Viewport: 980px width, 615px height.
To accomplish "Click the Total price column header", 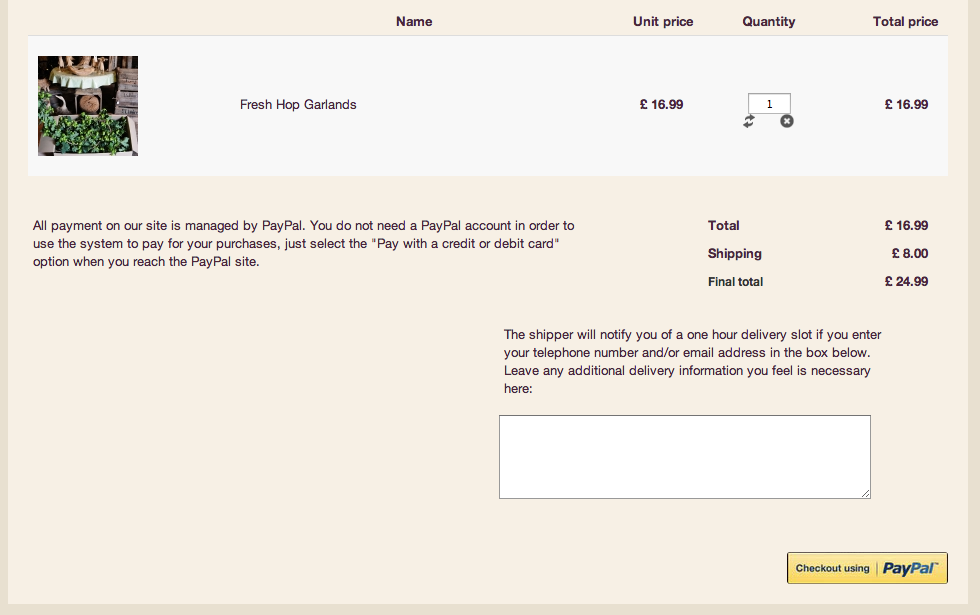I will click(x=905, y=21).
